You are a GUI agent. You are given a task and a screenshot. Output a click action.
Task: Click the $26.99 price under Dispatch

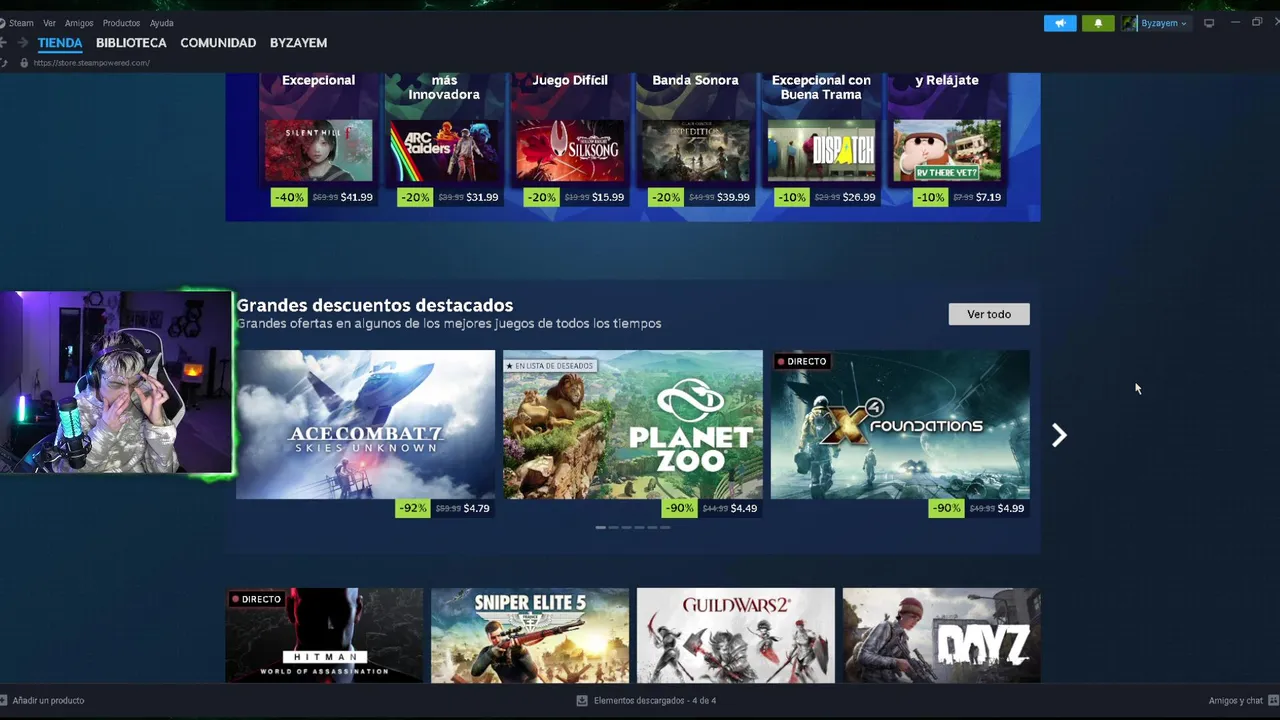[x=859, y=197]
